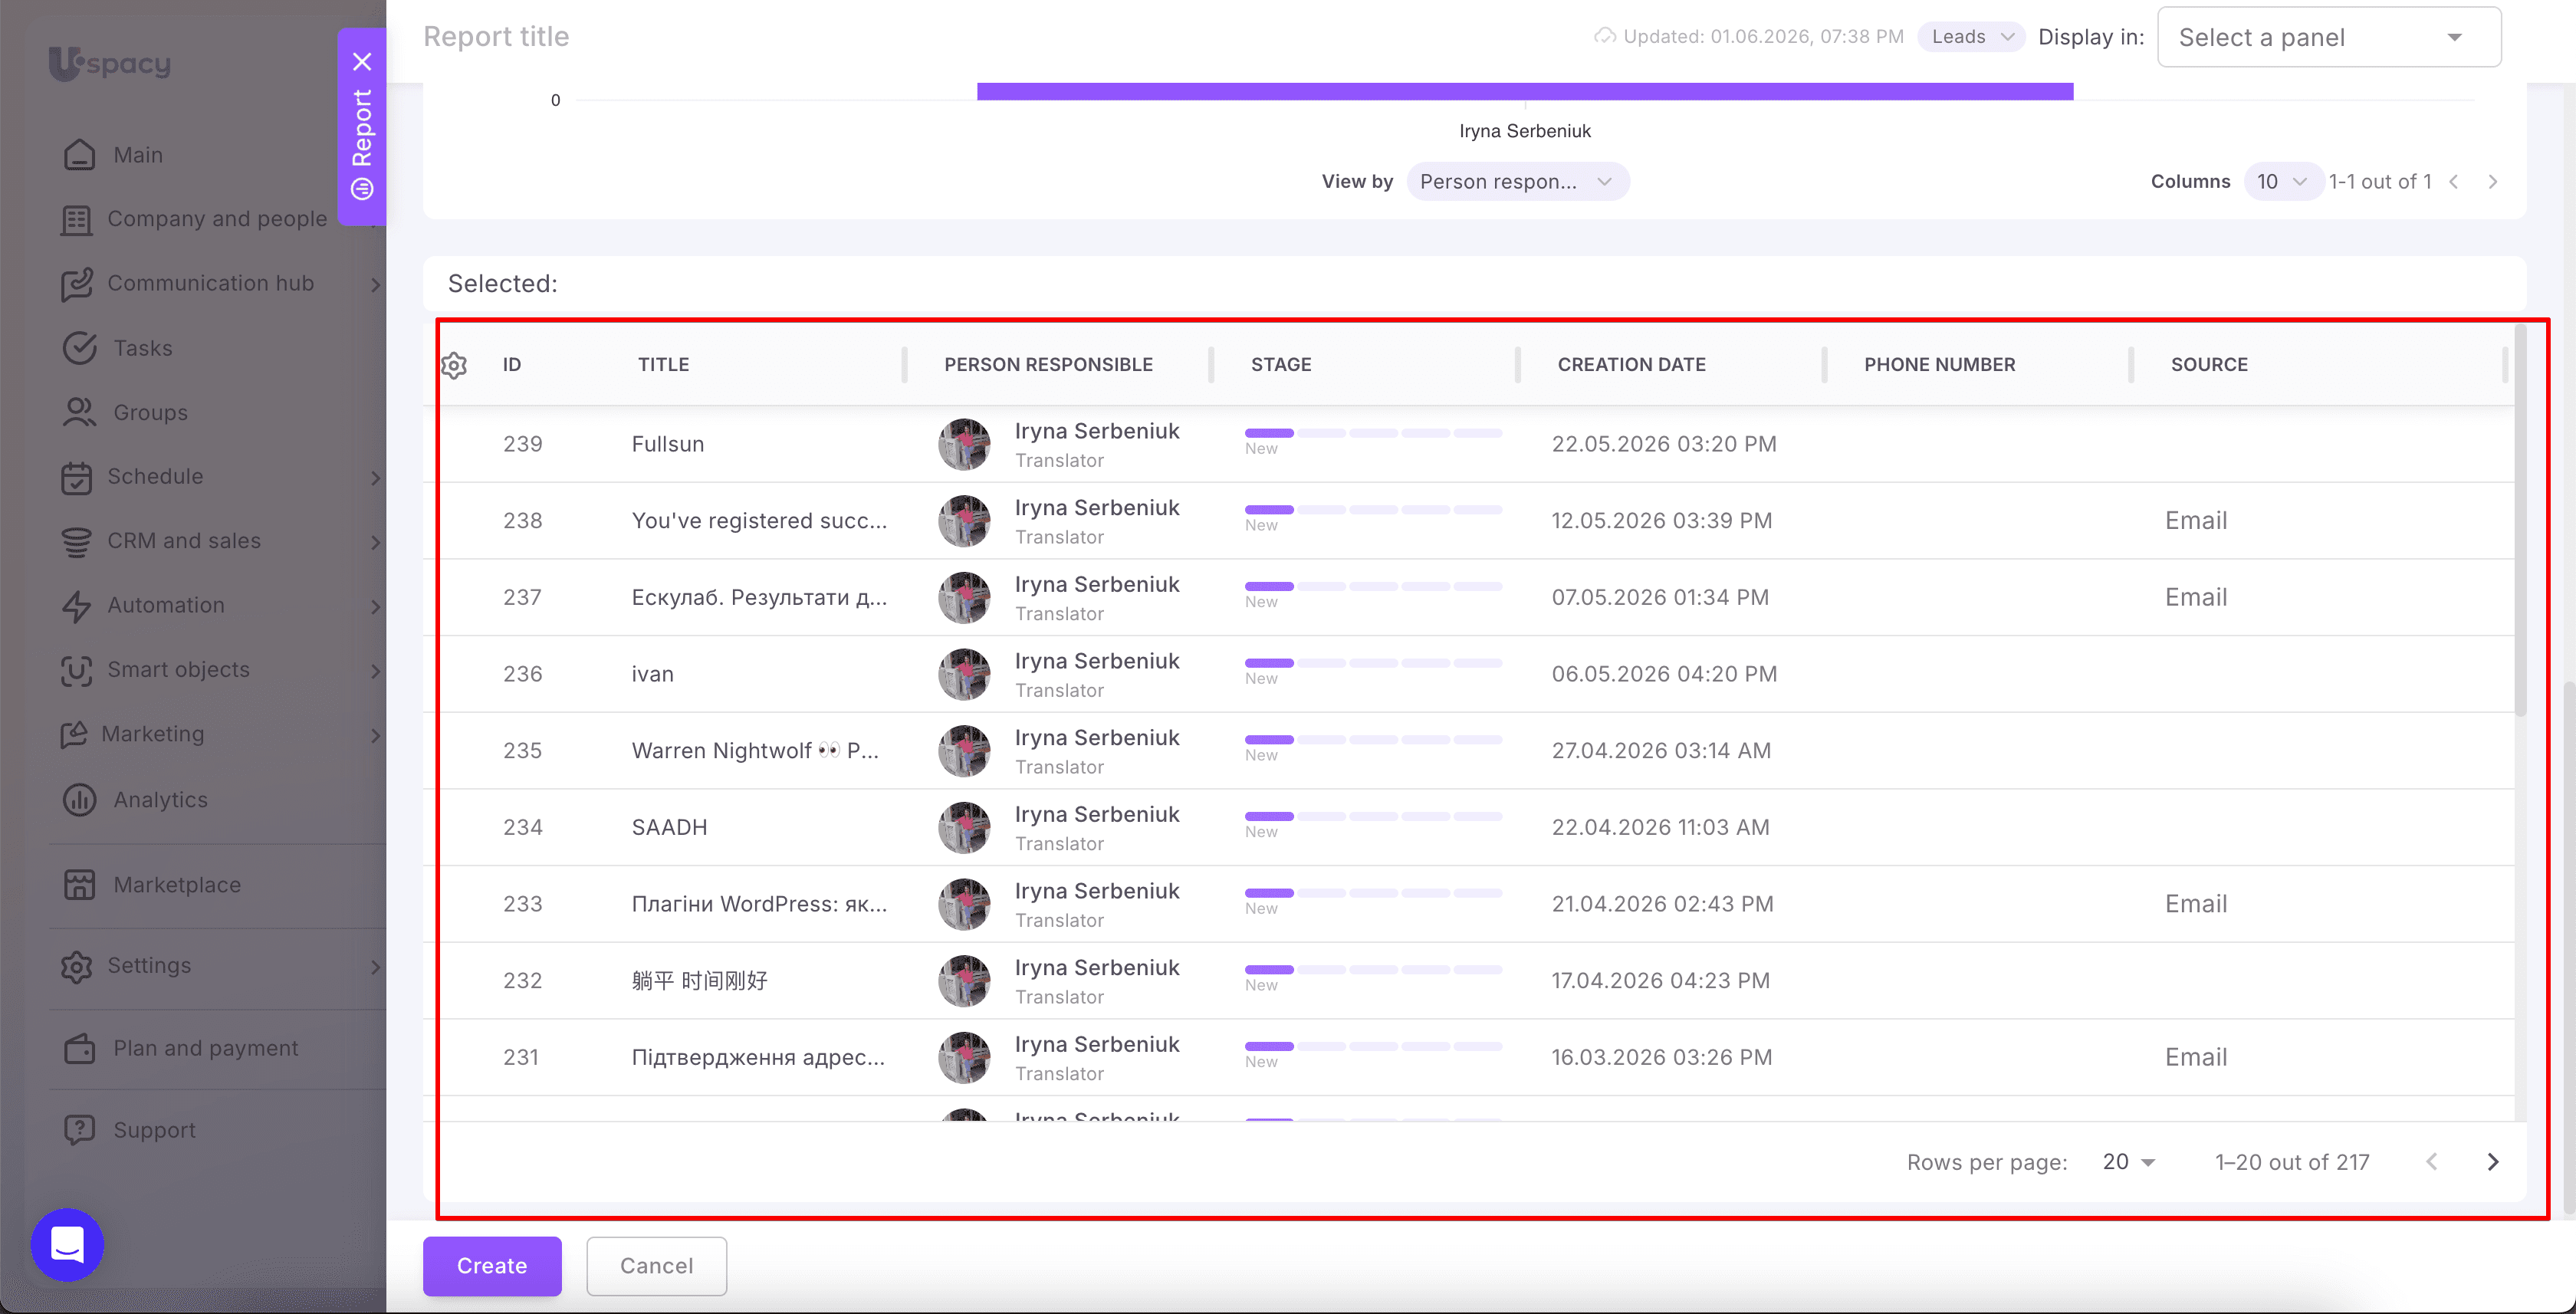Click stage progress bar for Fullsun
Image resolution: width=2576 pixels, height=1314 pixels.
(1373, 433)
